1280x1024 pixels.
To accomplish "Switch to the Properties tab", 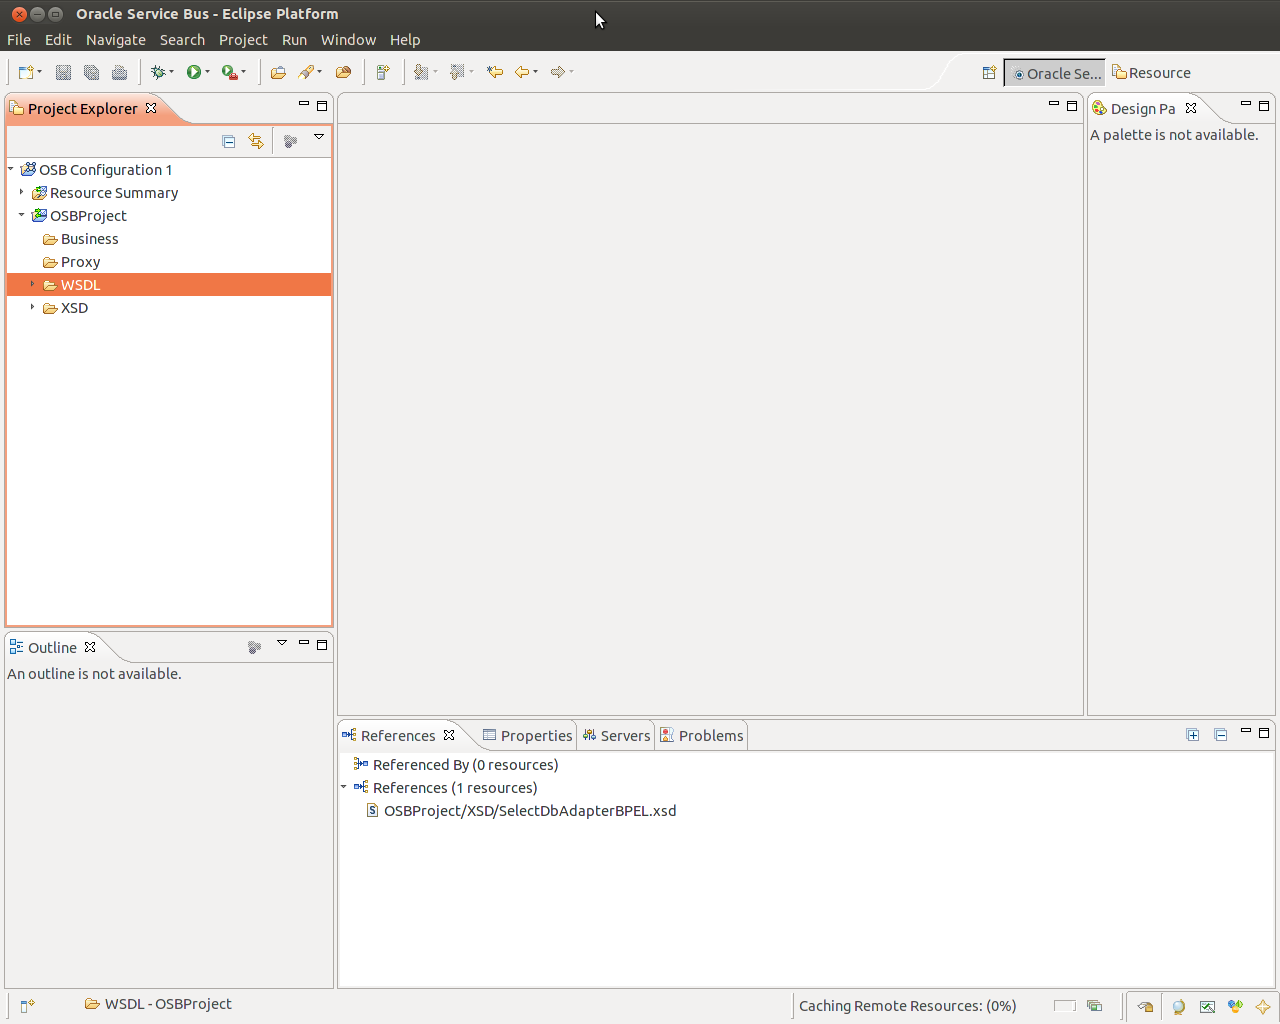I will coord(527,735).
